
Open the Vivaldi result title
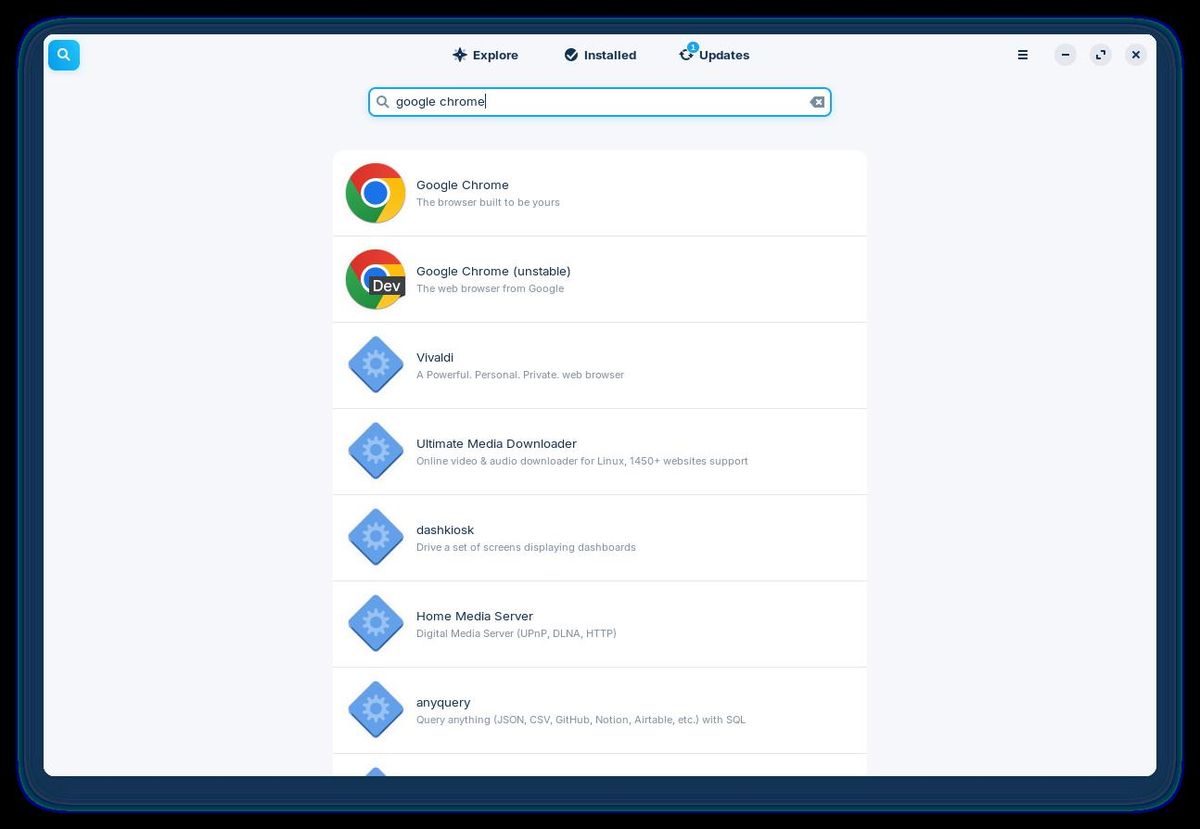[x=435, y=357]
